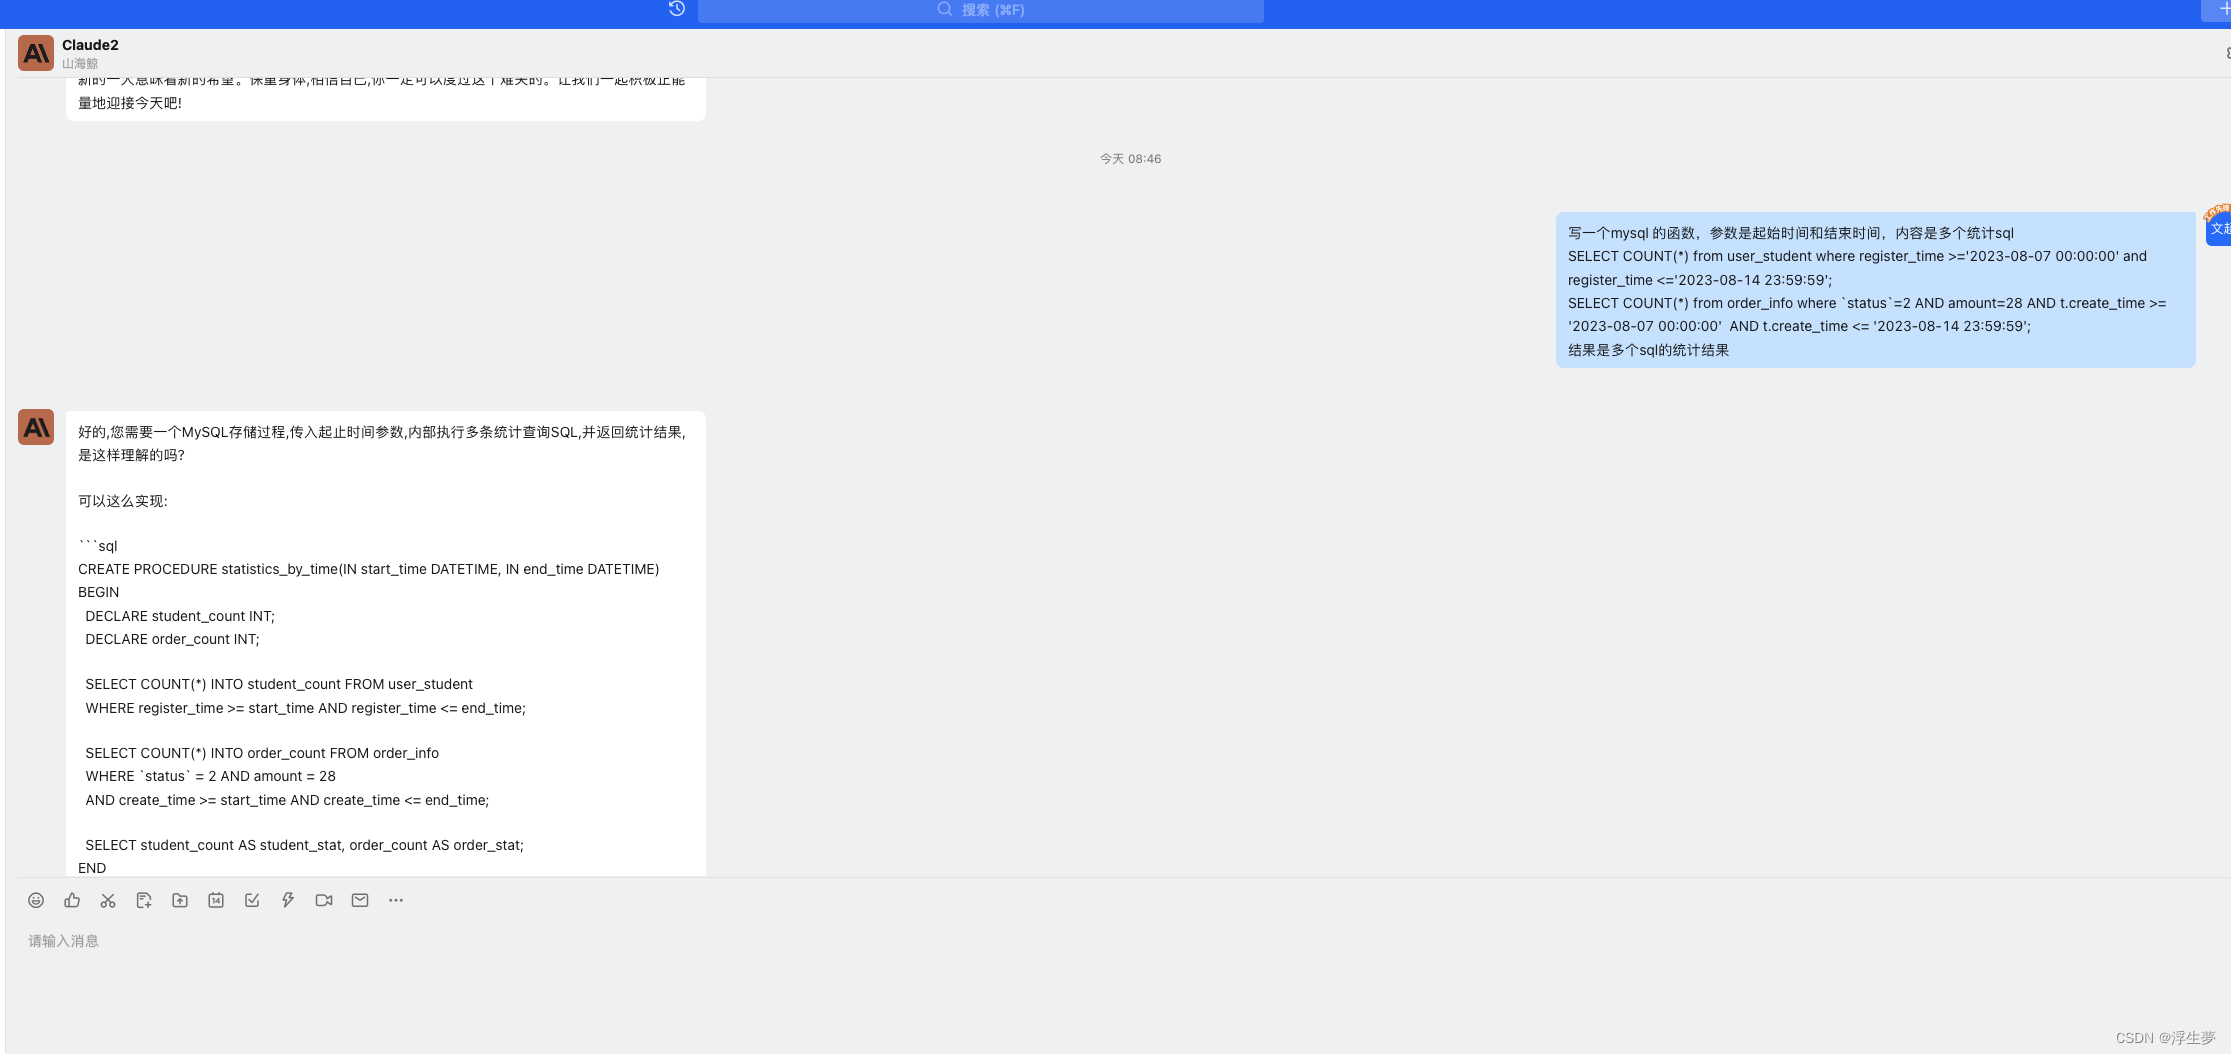Upload a file from folder icon
This screenshot has width=2231, height=1054.
pyautogui.click(x=180, y=900)
